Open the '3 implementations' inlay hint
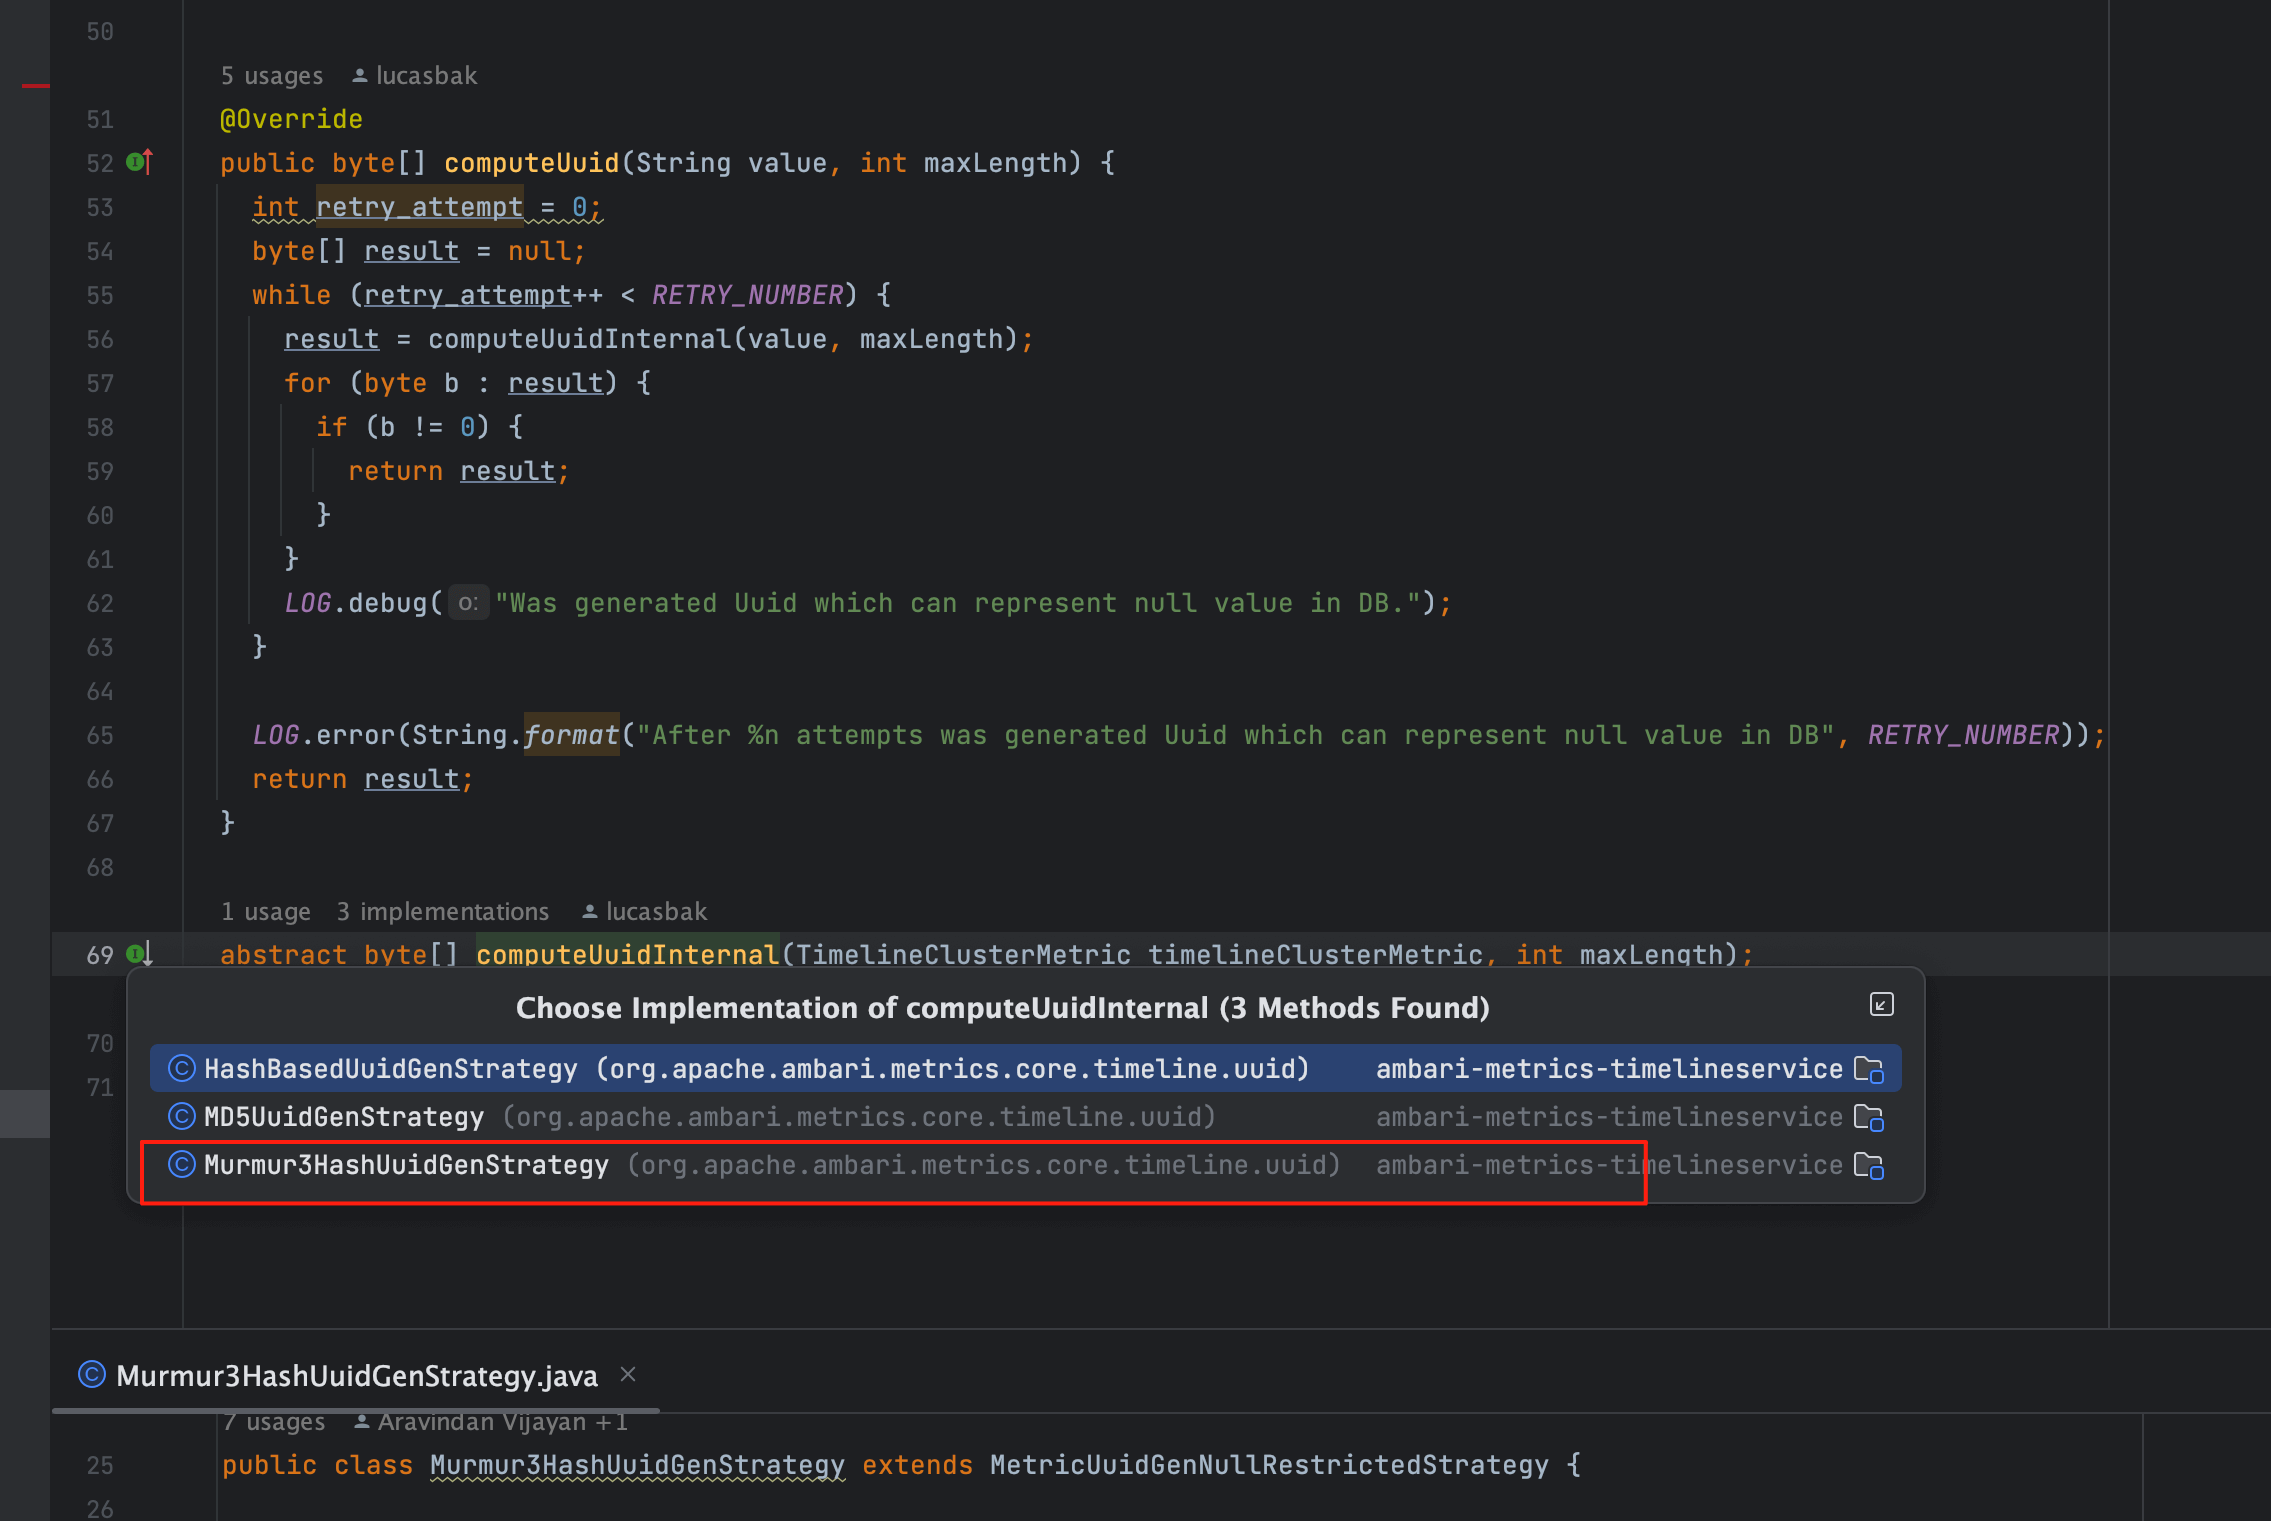This screenshot has width=2272, height=1522. [x=442, y=912]
